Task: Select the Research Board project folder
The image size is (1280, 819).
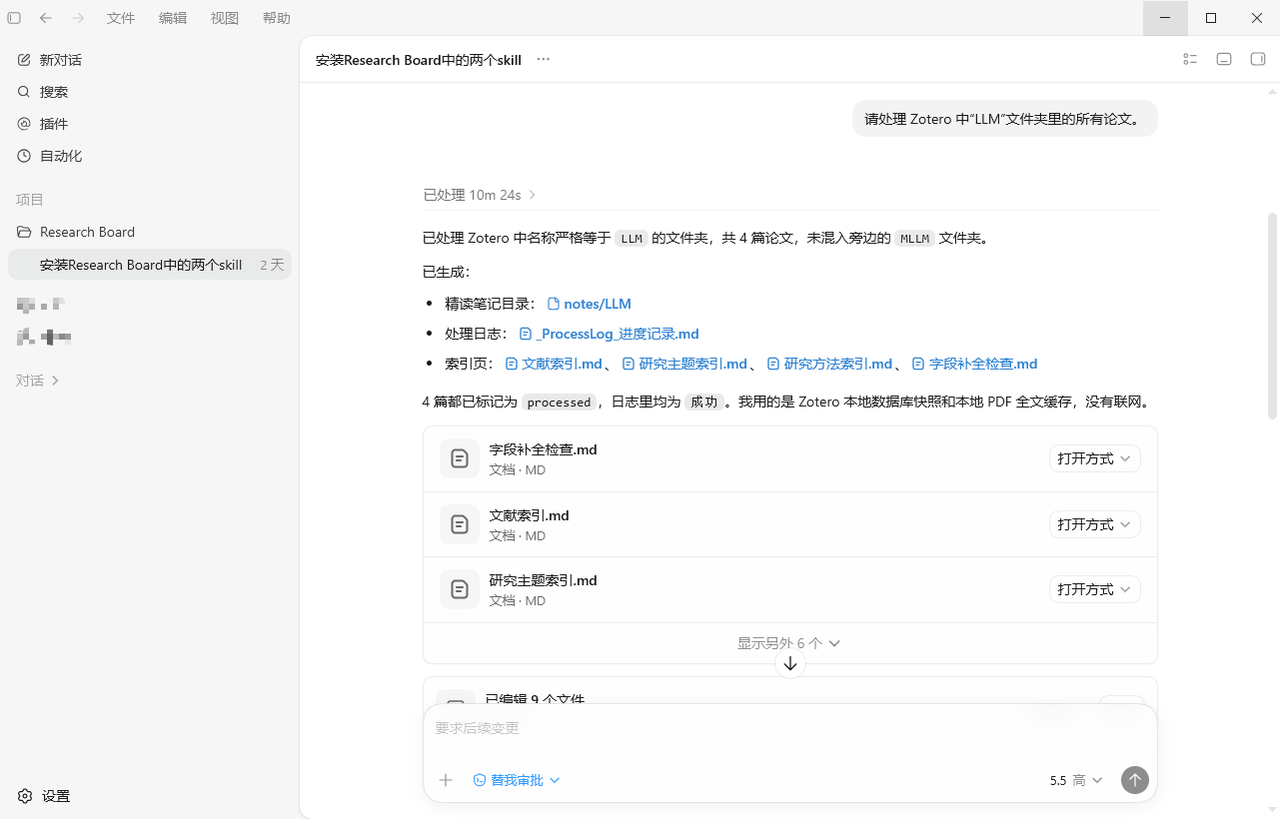Action: pos(150,232)
